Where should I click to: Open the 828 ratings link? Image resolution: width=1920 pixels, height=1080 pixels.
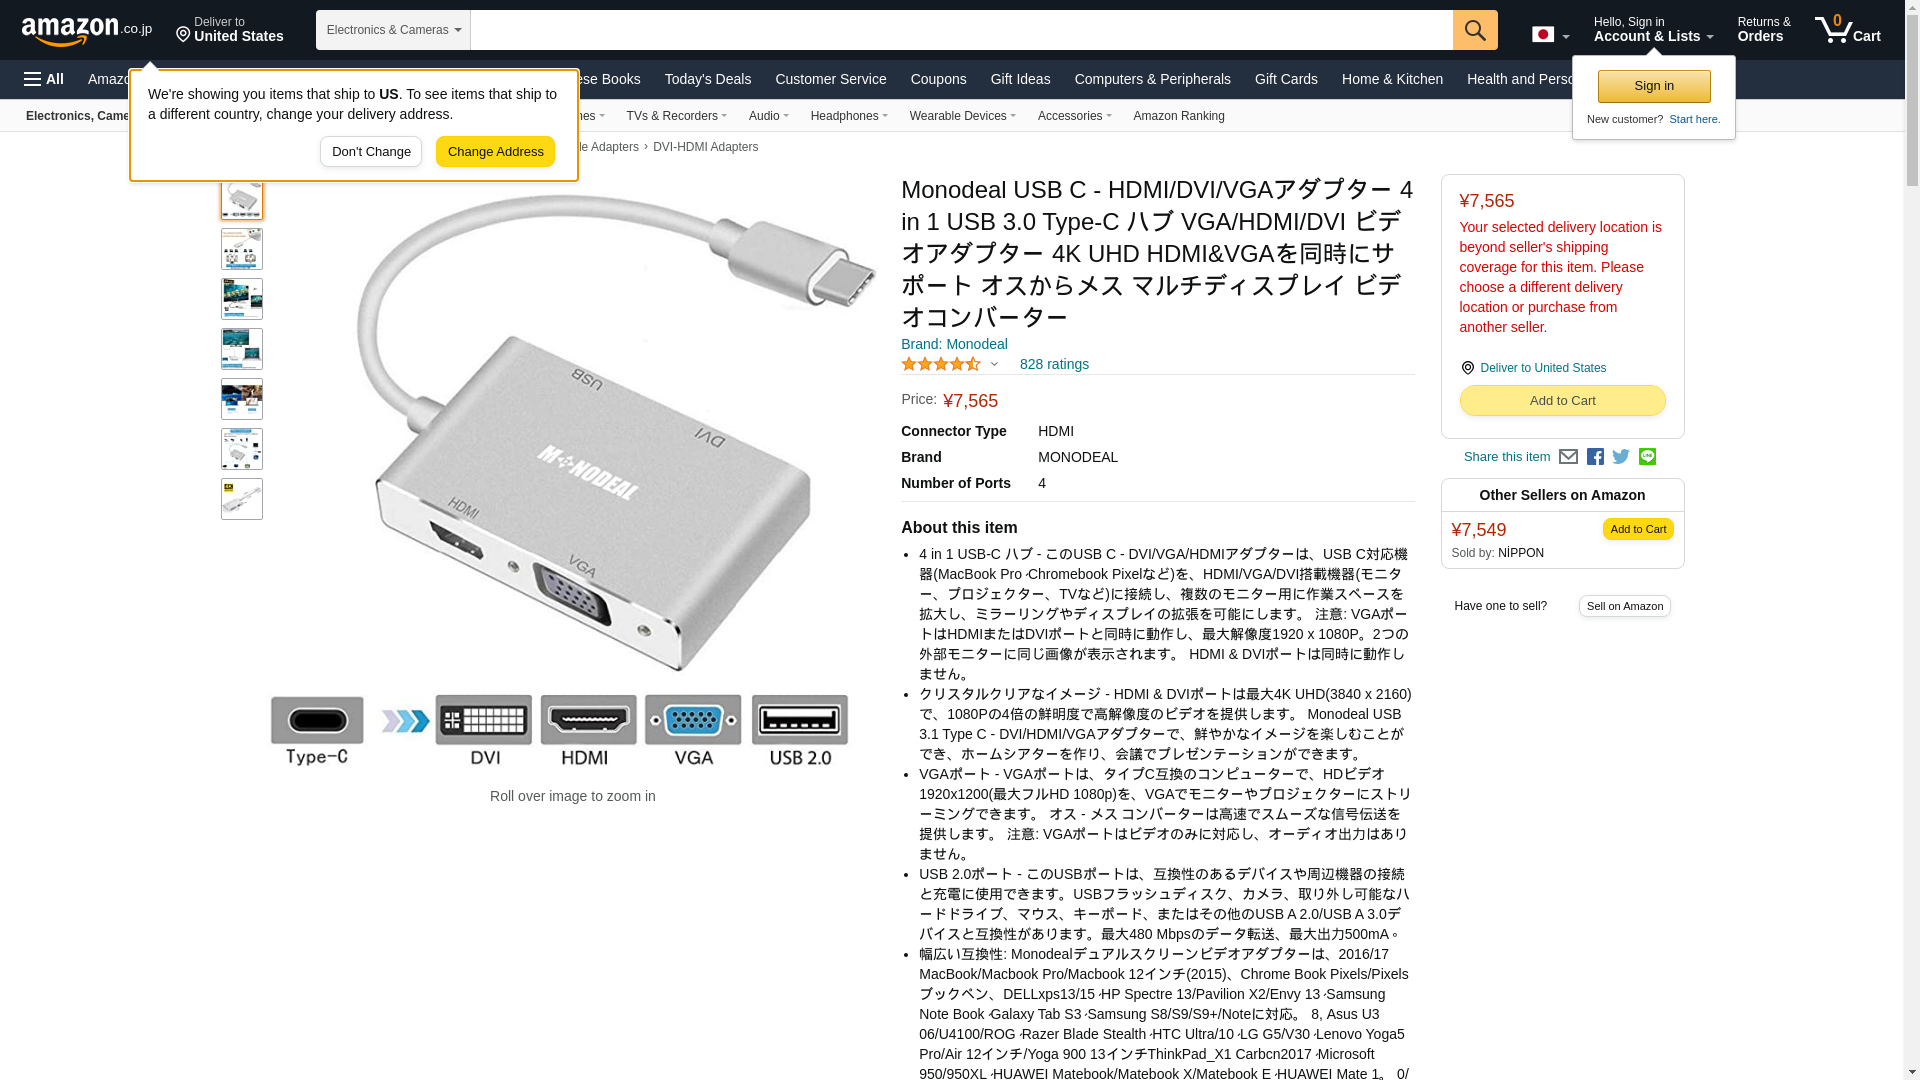coord(1054,365)
